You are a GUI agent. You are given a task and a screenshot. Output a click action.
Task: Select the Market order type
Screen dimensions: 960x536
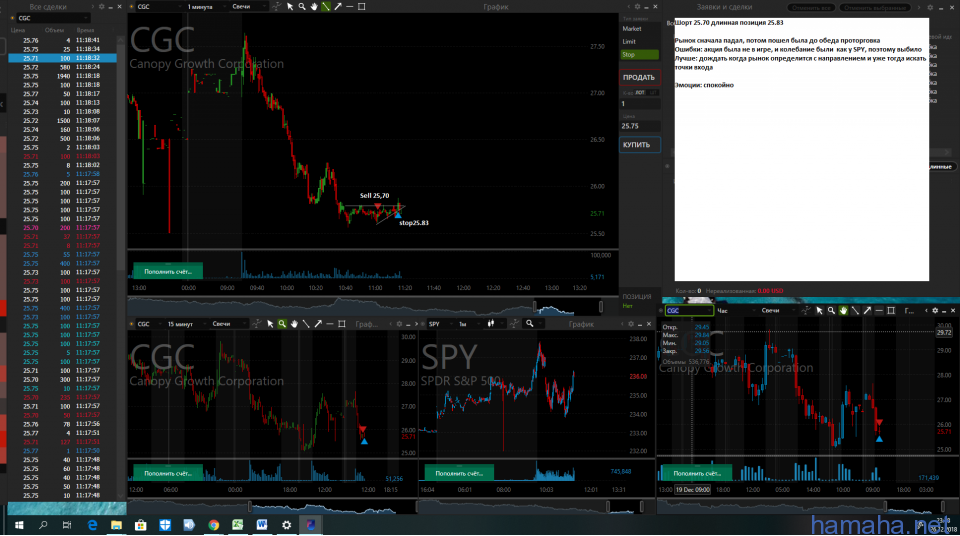[x=640, y=29]
